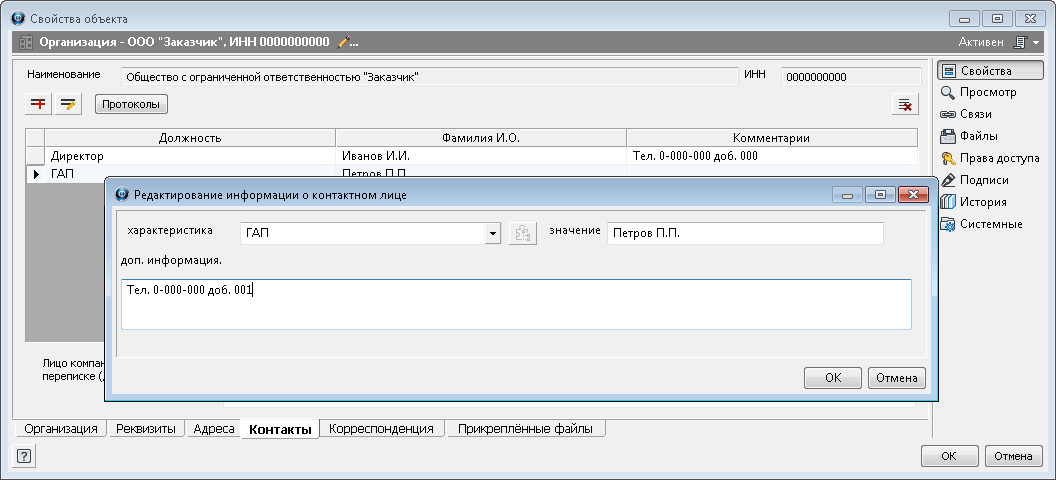Open Подписи signatures panel
The image size is (1056, 480).
pyautogui.click(x=983, y=181)
